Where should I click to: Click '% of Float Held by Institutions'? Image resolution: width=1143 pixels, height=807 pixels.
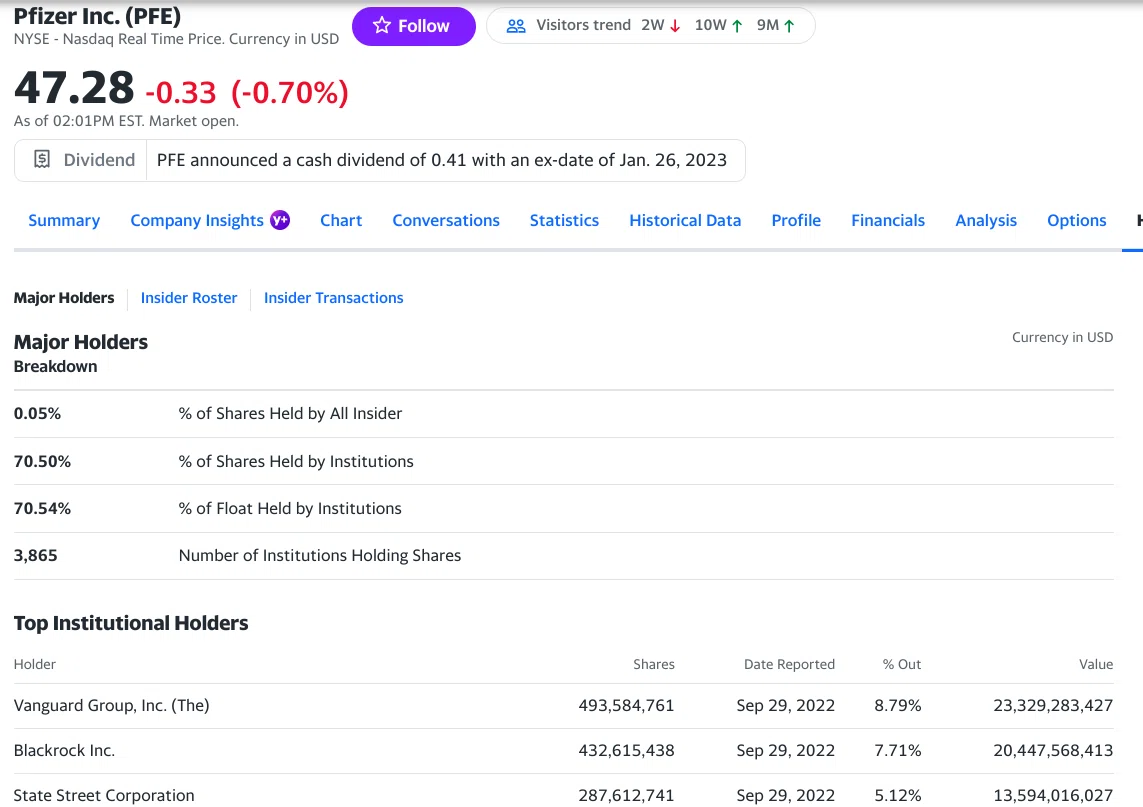point(290,508)
